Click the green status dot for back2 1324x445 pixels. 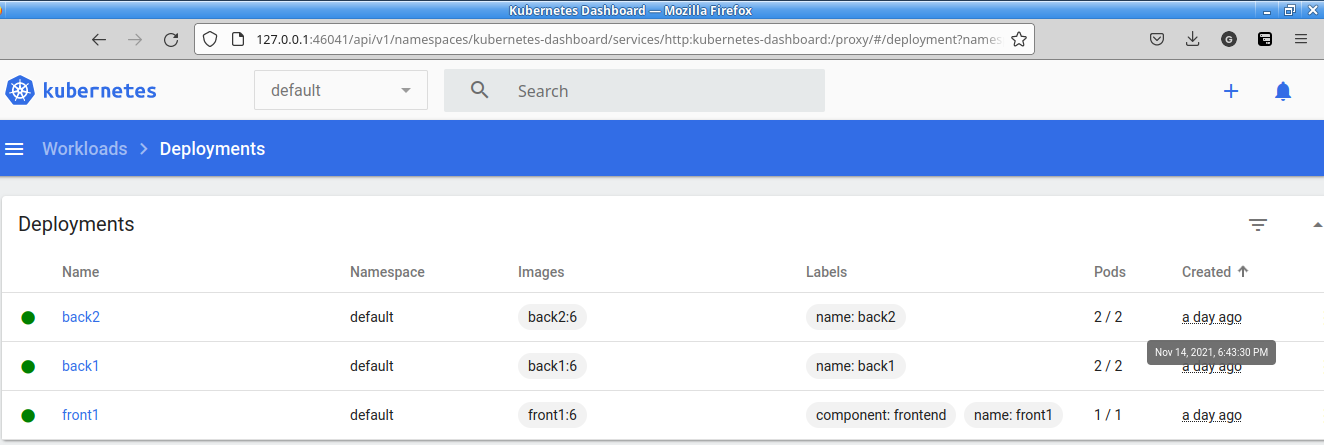coord(28,317)
